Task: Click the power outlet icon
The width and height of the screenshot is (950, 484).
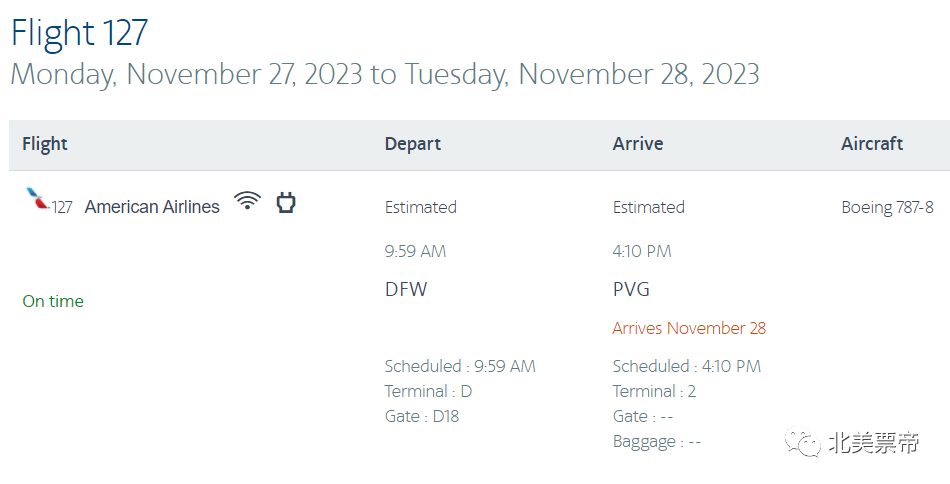Action: [x=286, y=203]
